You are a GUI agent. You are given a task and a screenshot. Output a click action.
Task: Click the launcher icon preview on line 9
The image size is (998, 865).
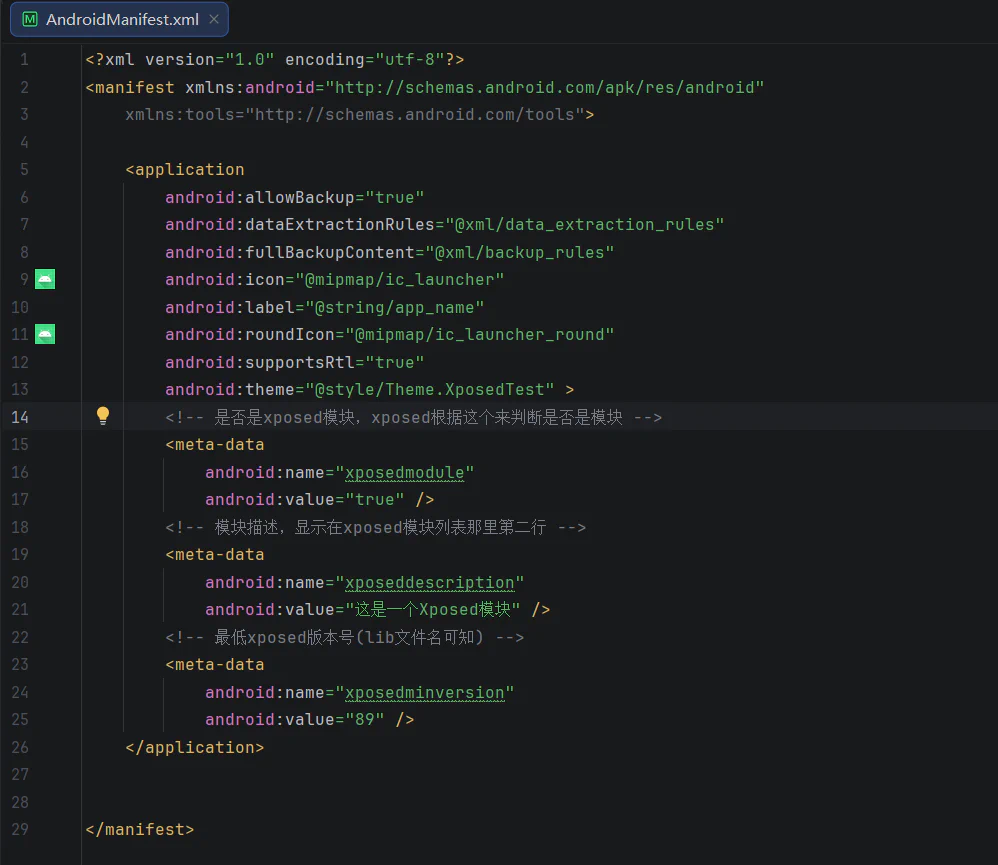45,279
